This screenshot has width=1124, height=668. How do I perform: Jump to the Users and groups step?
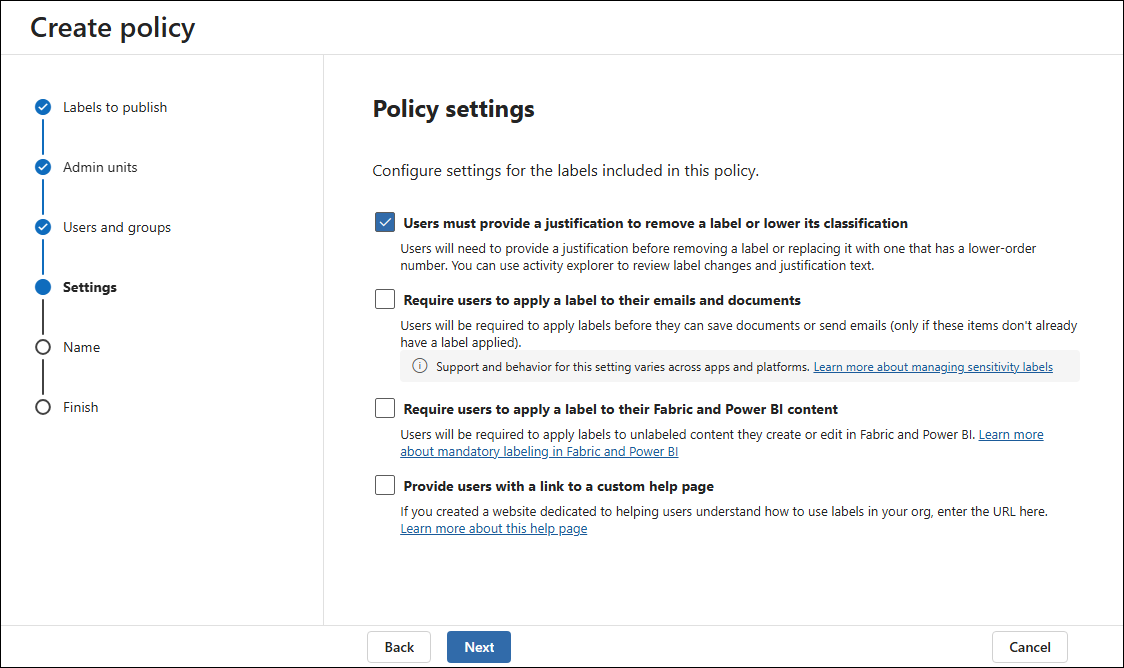point(117,227)
